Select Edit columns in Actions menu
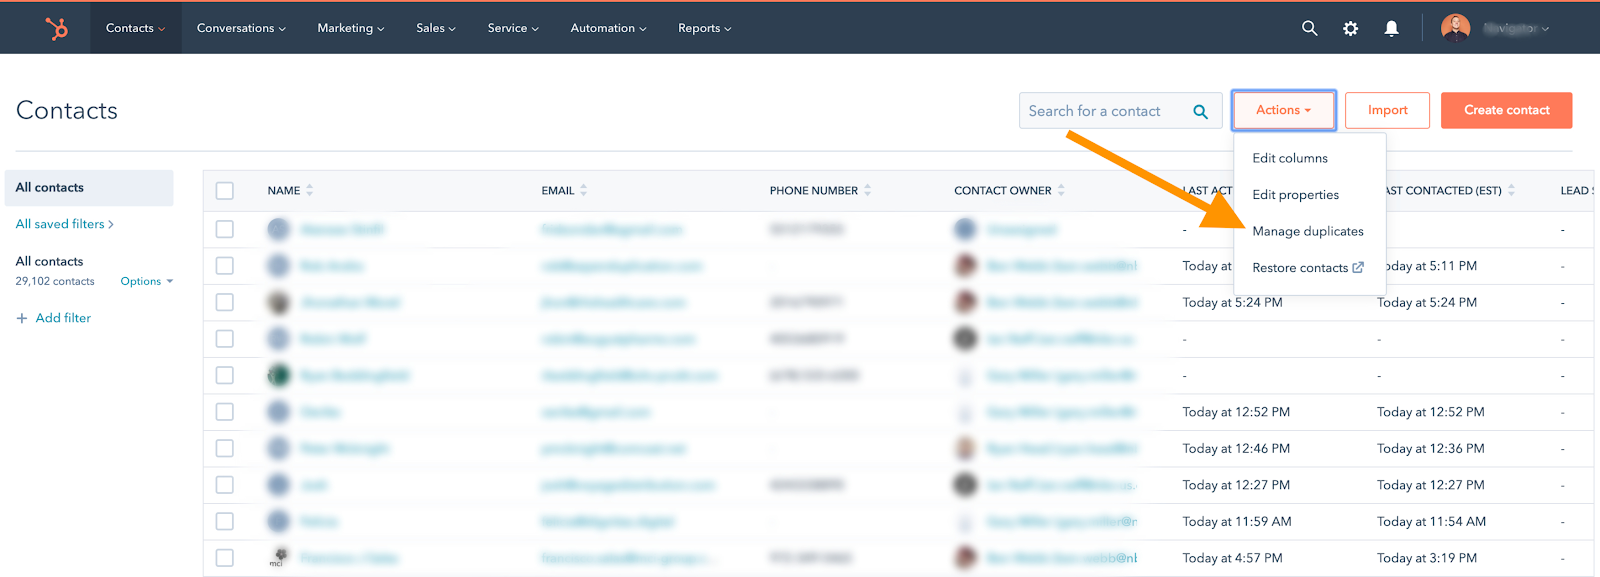This screenshot has width=1600, height=577. click(x=1290, y=158)
